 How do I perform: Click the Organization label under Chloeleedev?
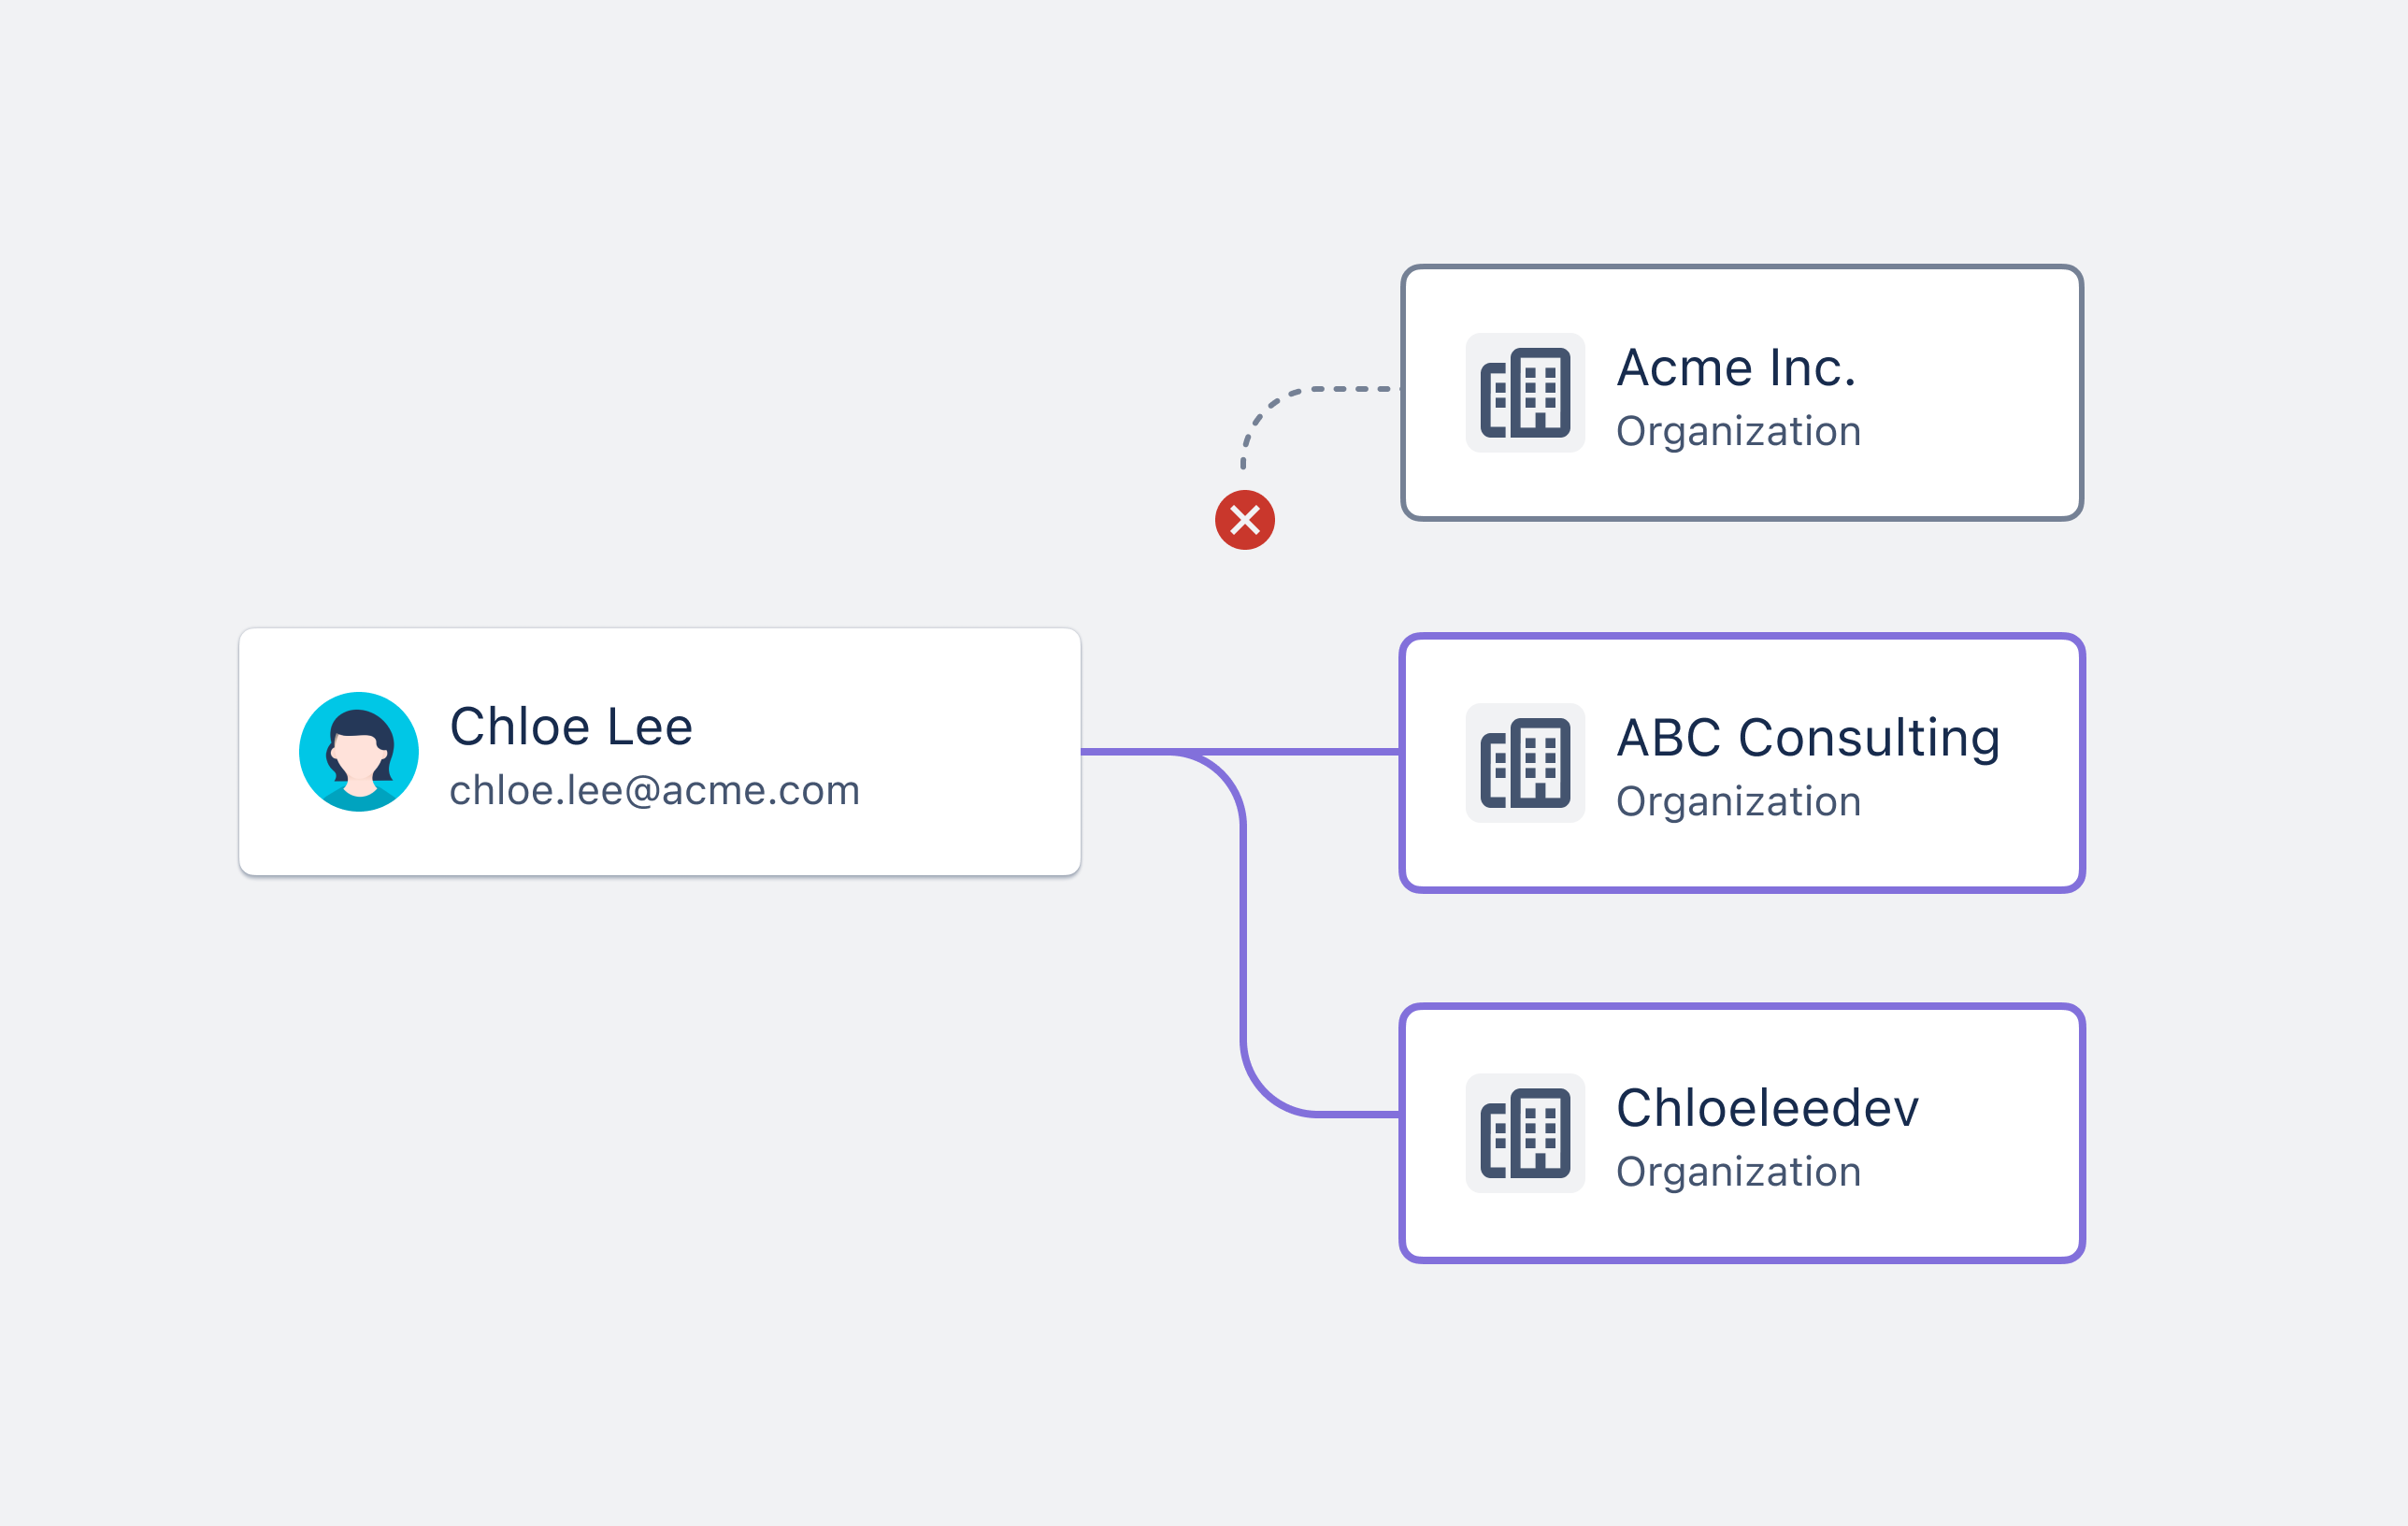(x=1738, y=1171)
